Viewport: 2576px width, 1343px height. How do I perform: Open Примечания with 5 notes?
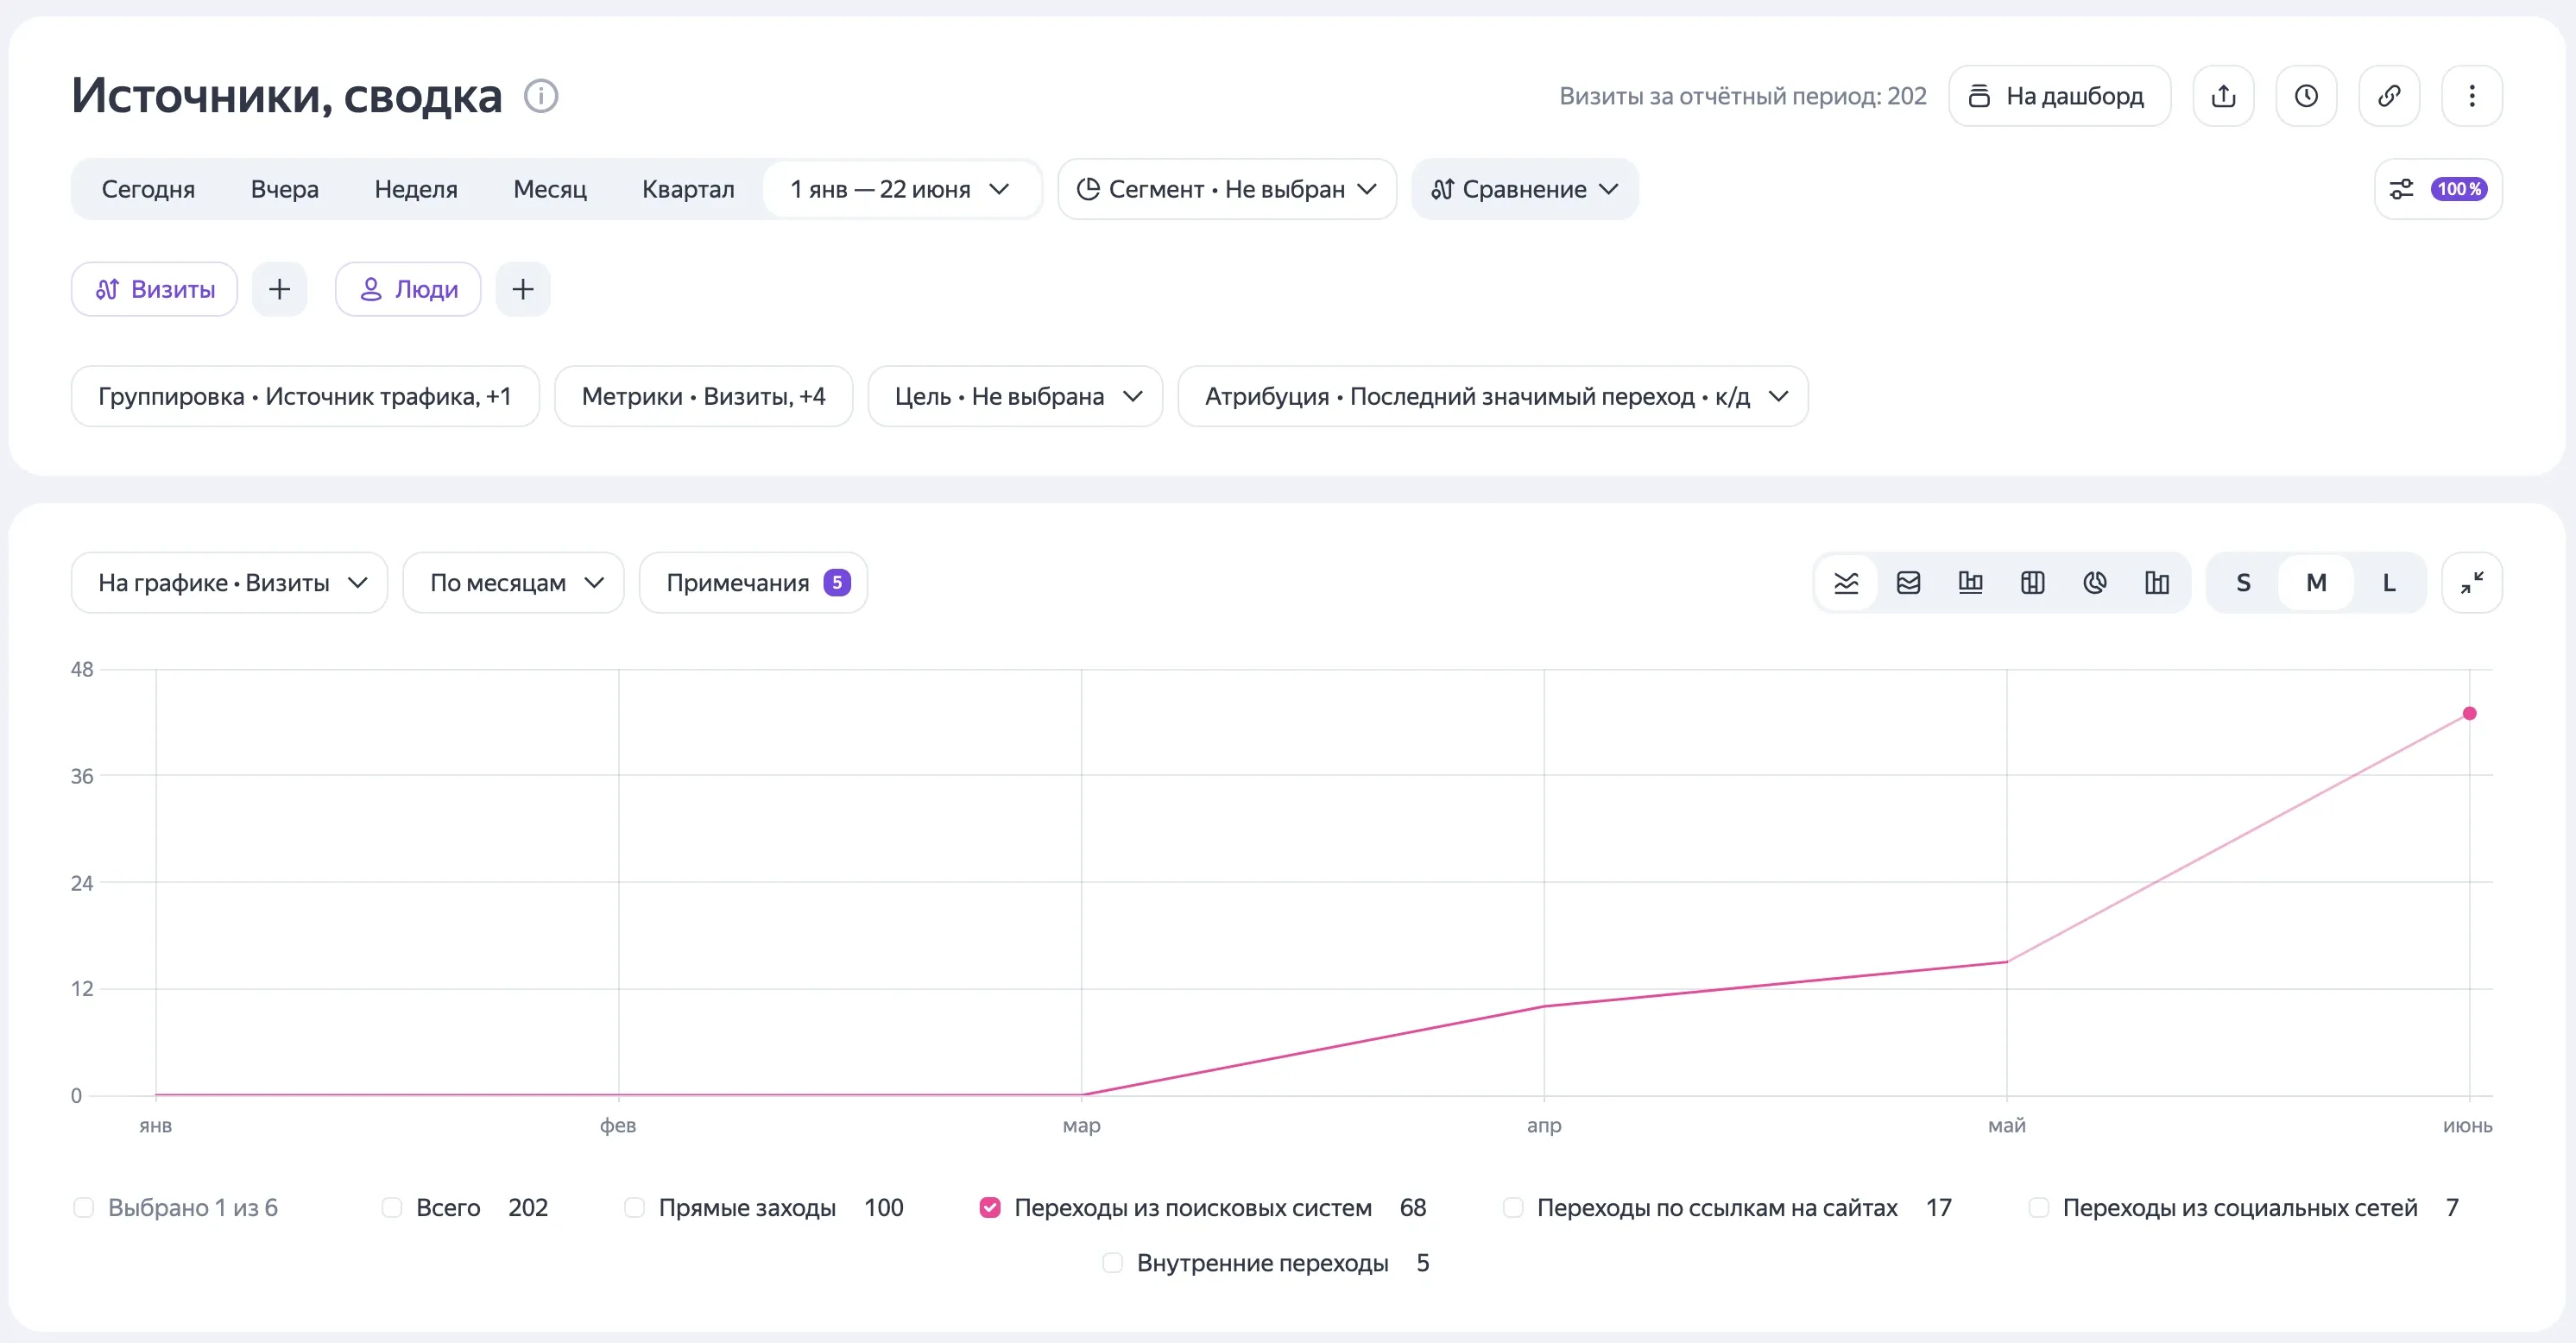753,583
